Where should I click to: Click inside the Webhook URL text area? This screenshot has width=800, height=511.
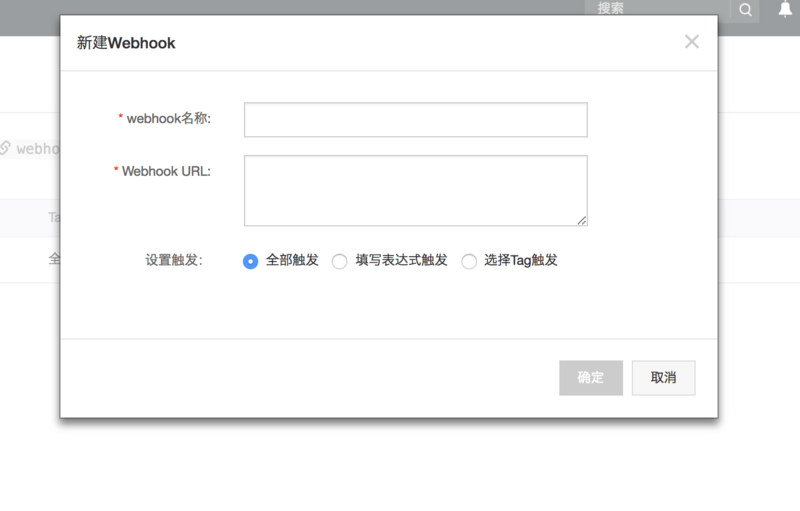[415, 190]
